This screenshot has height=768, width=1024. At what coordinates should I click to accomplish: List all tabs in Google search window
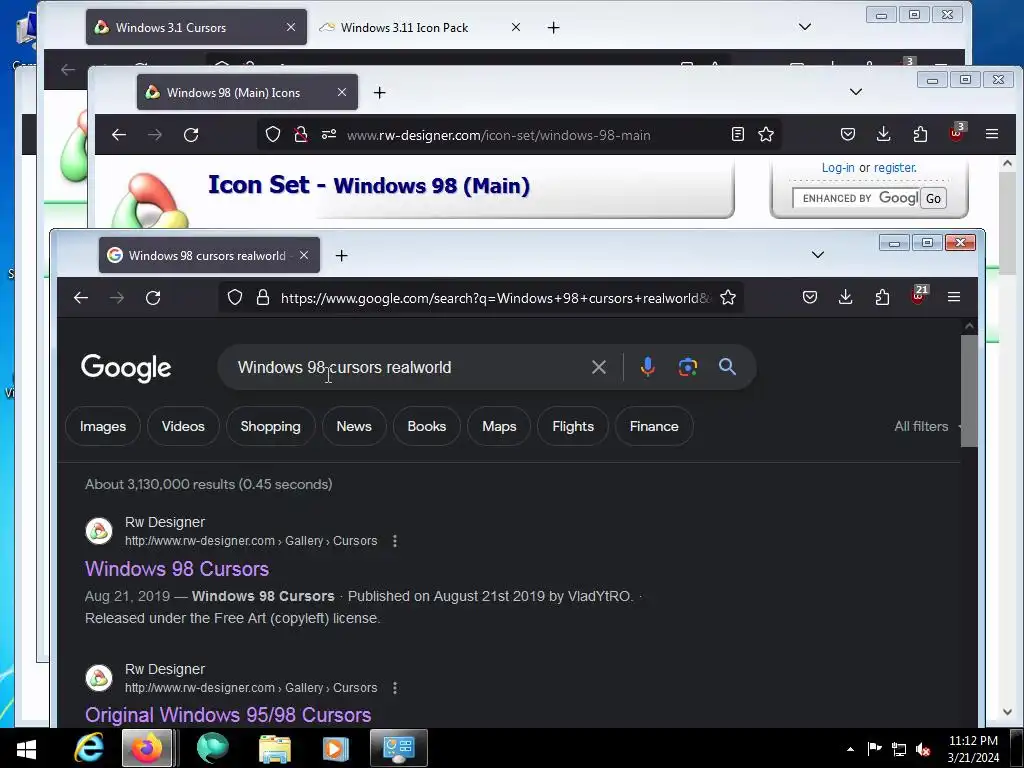click(x=818, y=255)
